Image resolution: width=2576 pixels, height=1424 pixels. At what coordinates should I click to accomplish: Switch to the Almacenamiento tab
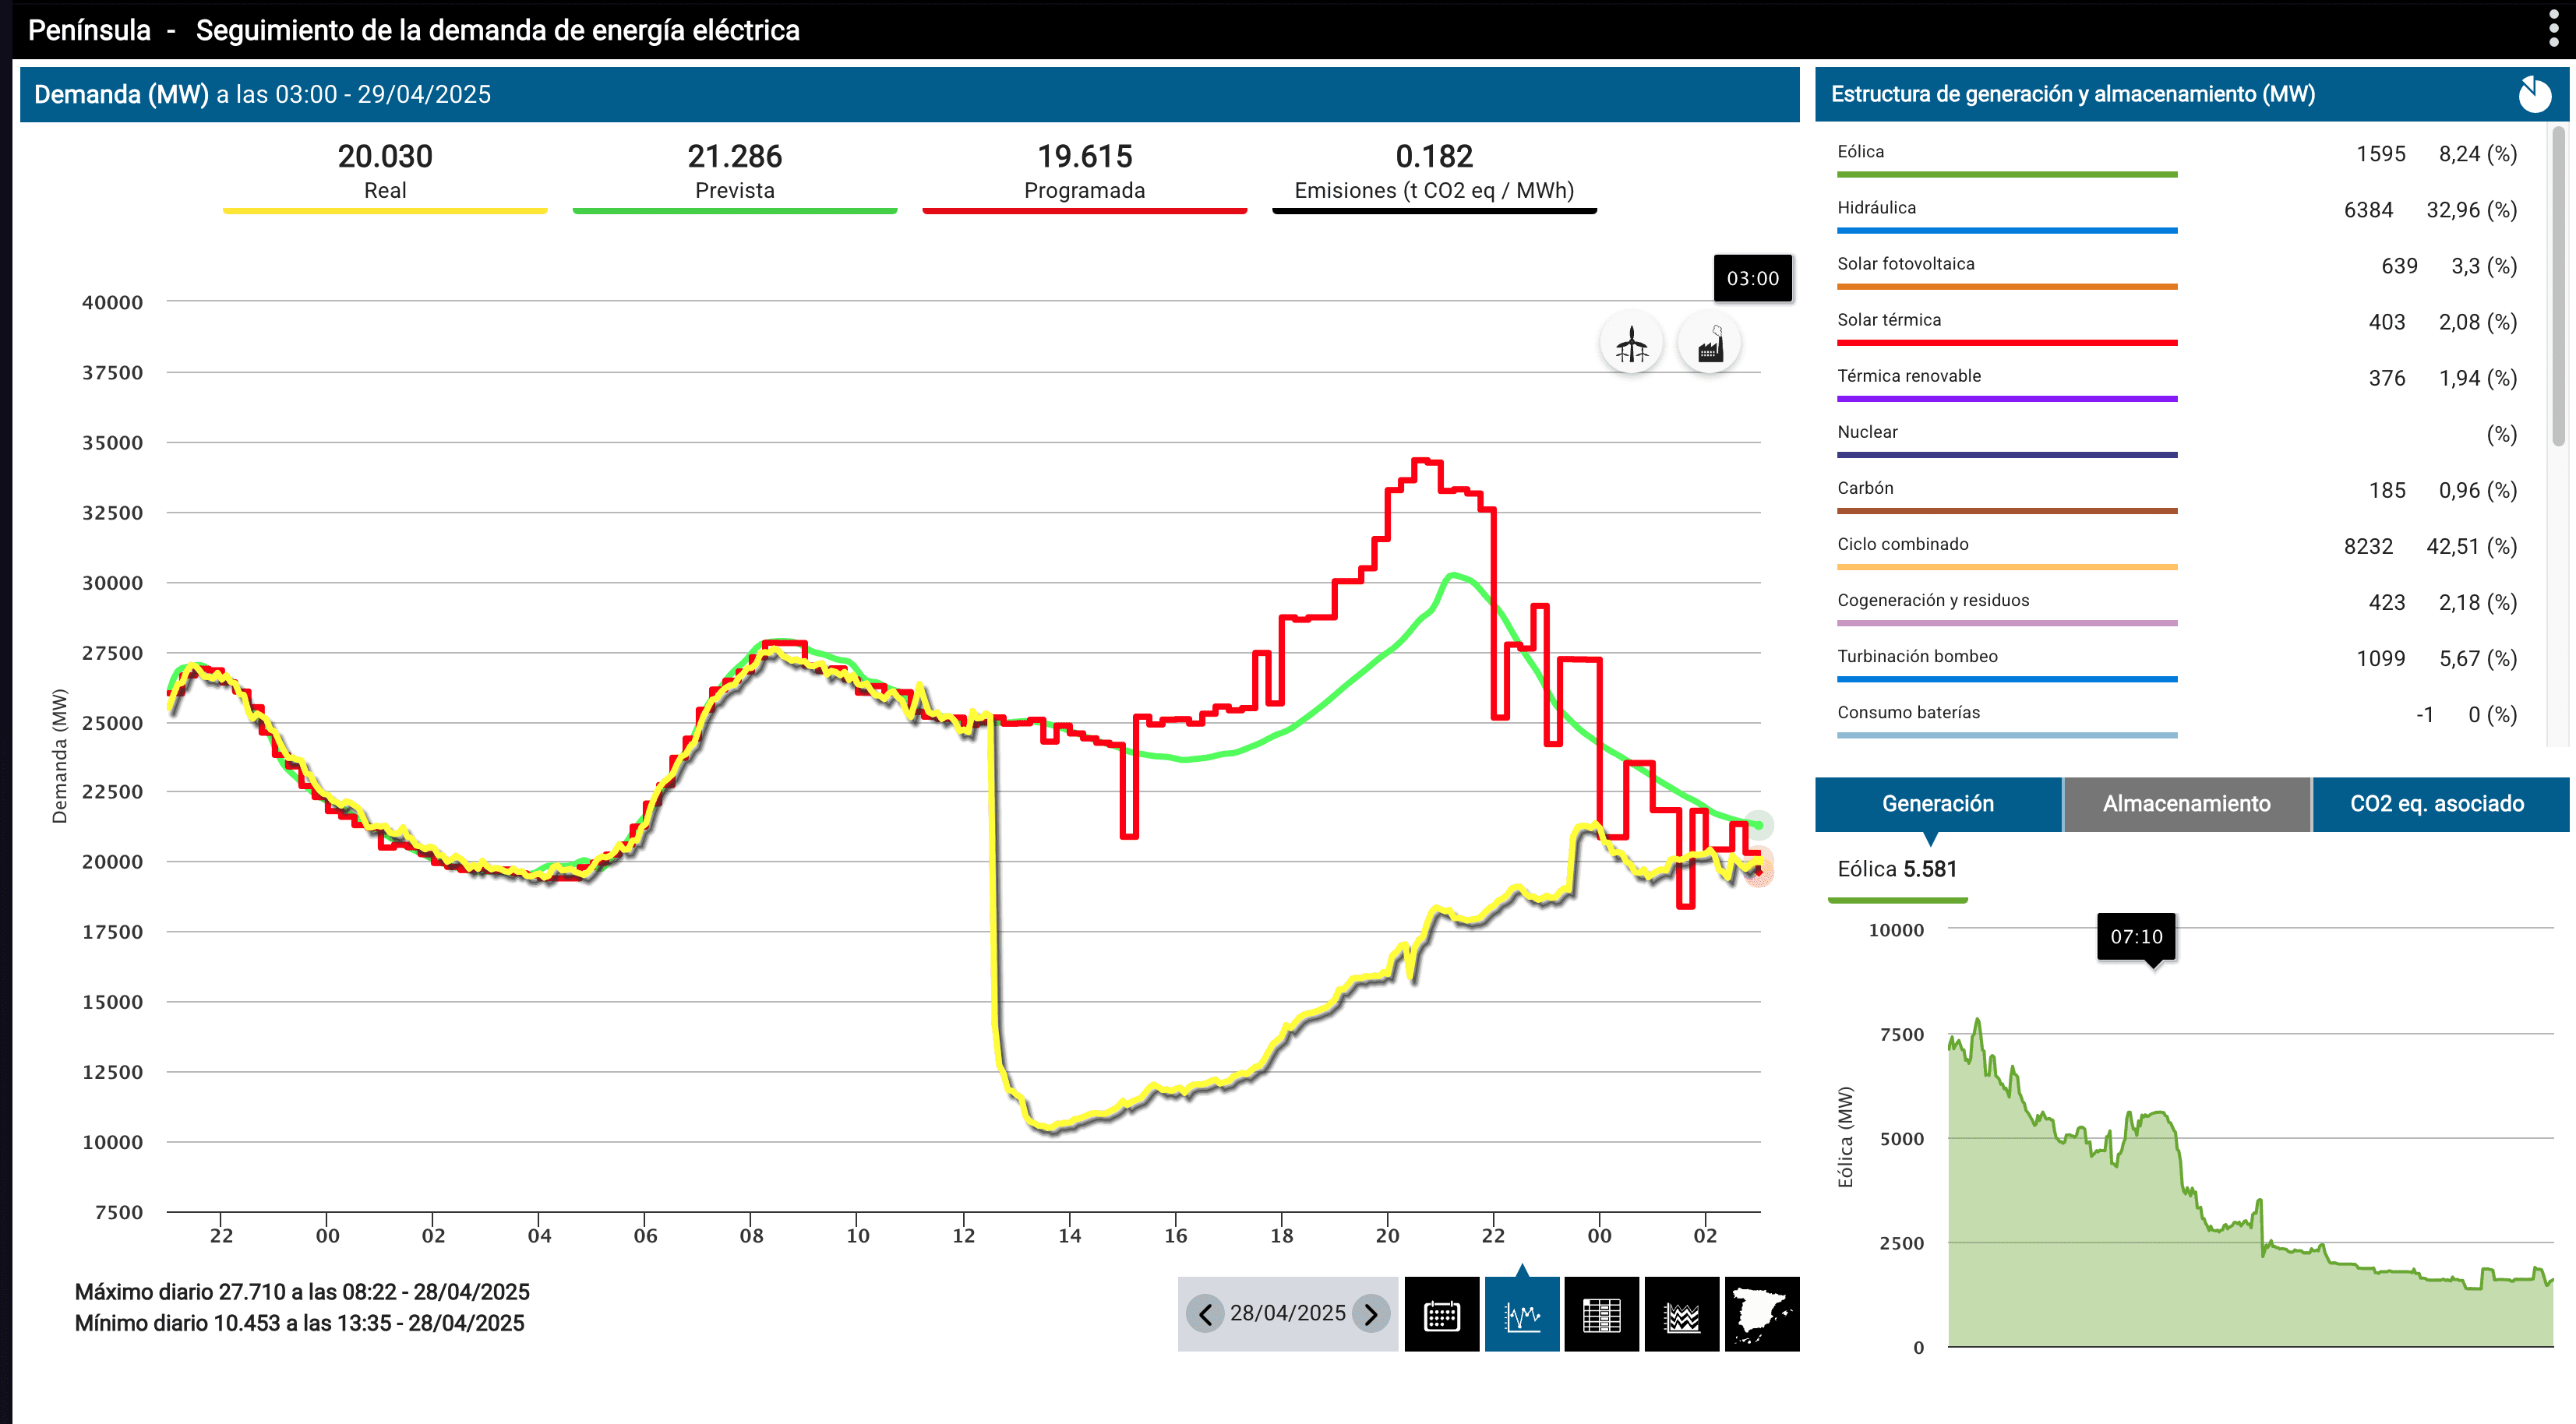(x=2186, y=804)
